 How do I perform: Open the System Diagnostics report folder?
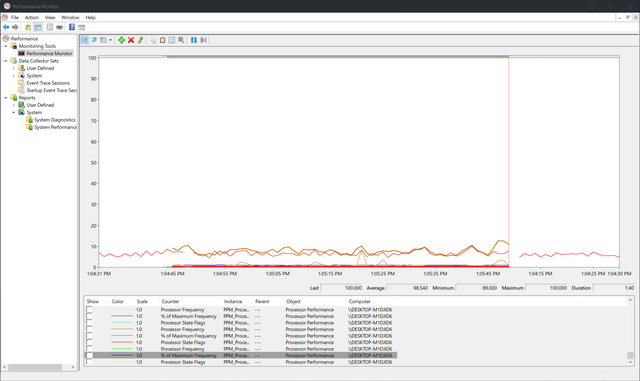55,120
